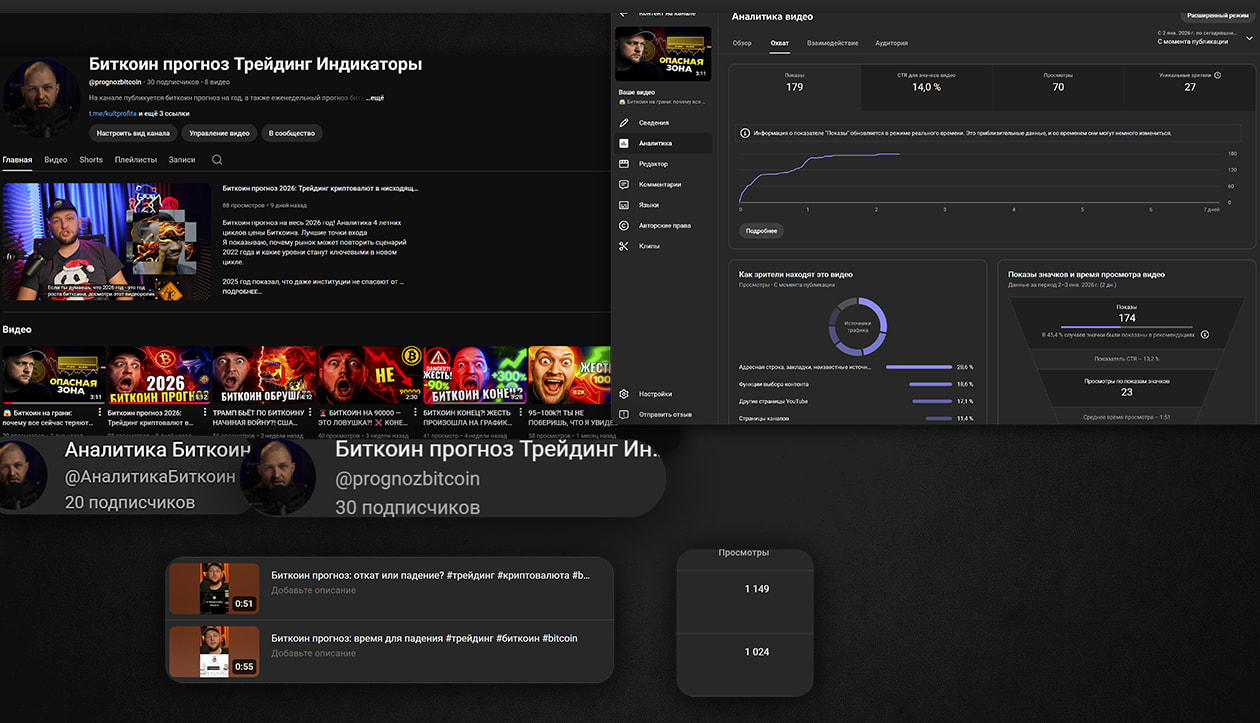Viewport: 1260px width, 723px height.
Task: Open the Настройки gear icon
Action: (x=624, y=394)
